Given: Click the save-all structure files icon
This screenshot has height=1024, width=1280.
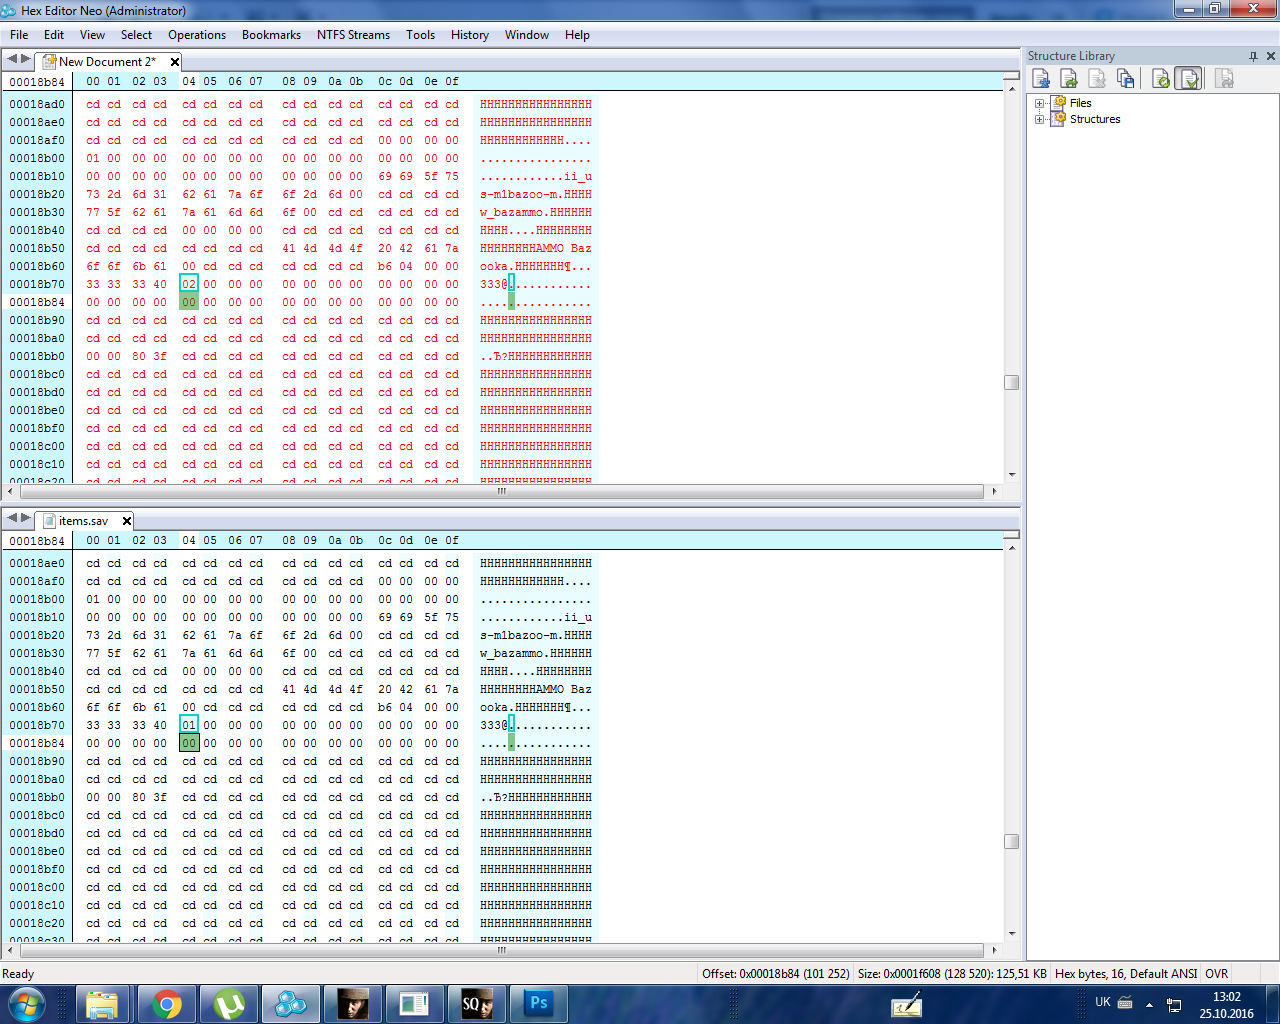Looking at the screenshot, I should pyautogui.click(x=1125, y=79).
